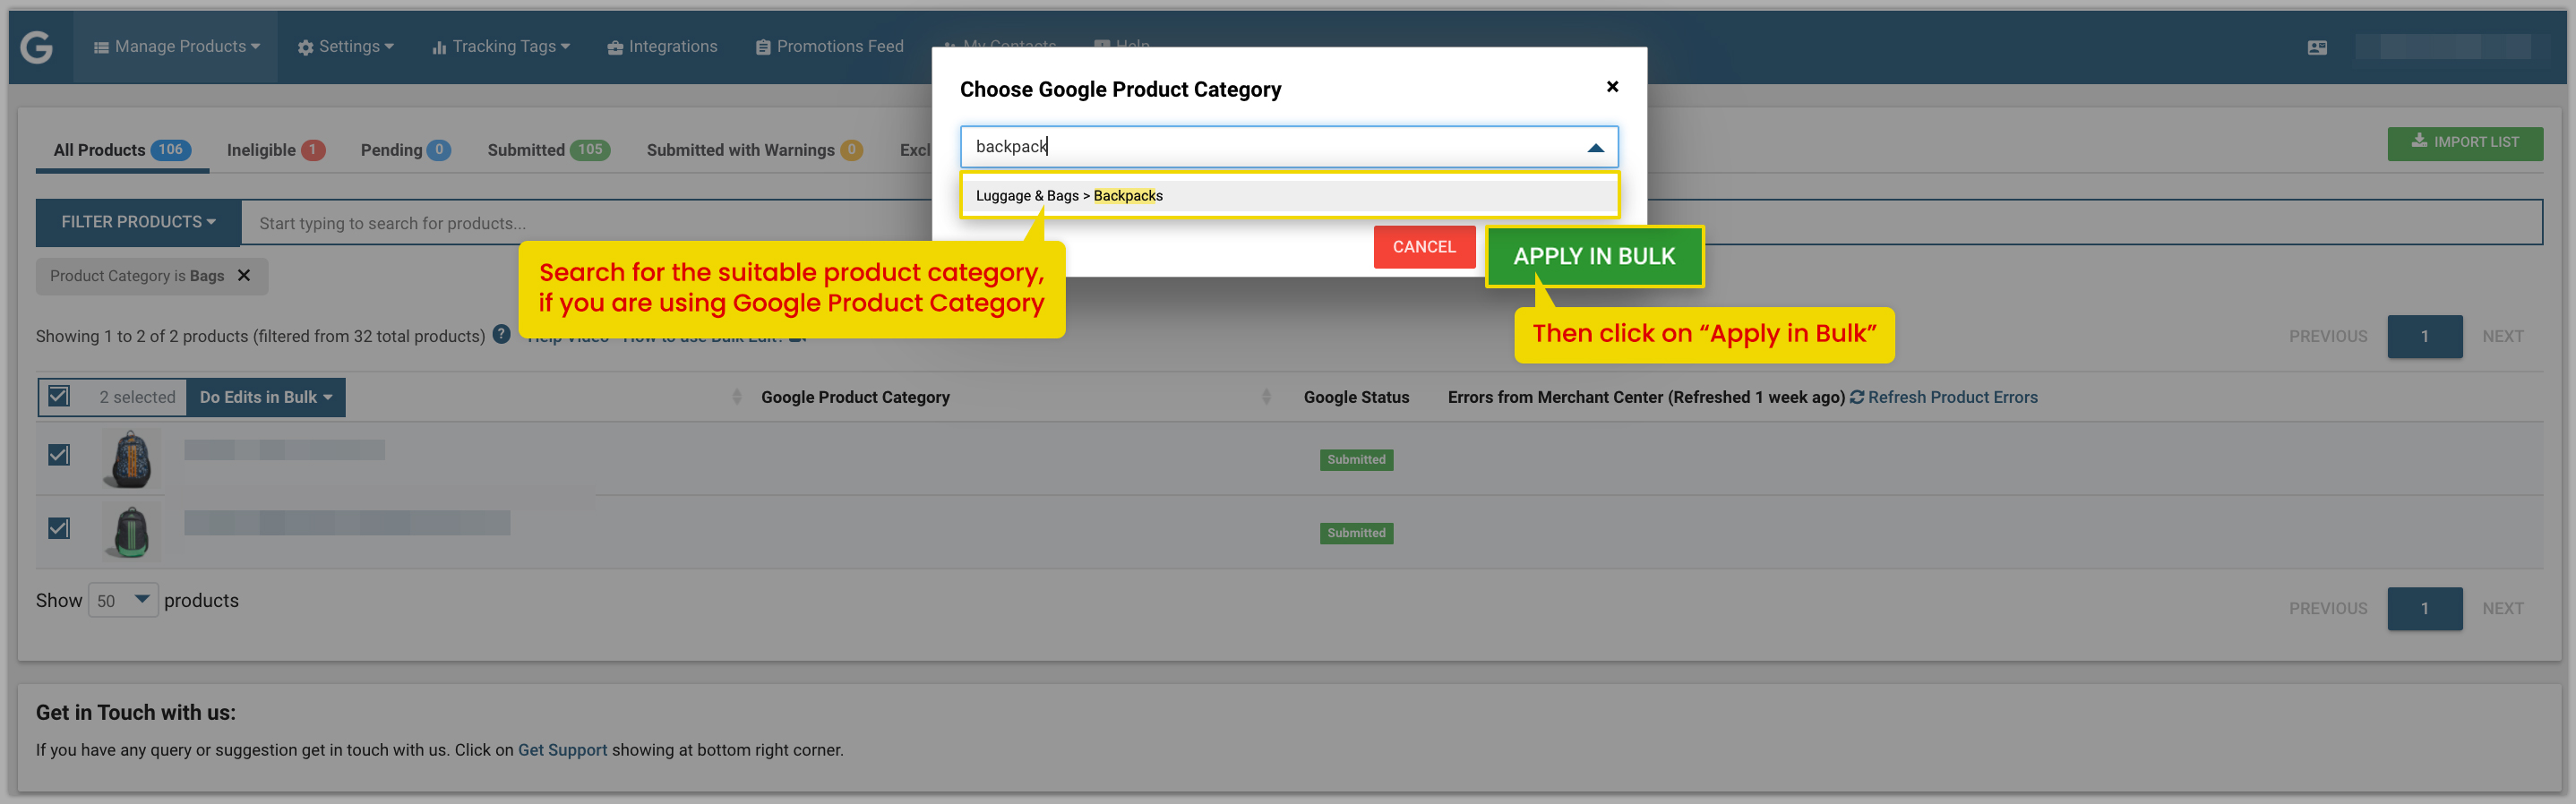Click the contact card icon in header
The height and width of the screenshot is (804, 2576).
pyautogui.click(x=2317, y=47)
